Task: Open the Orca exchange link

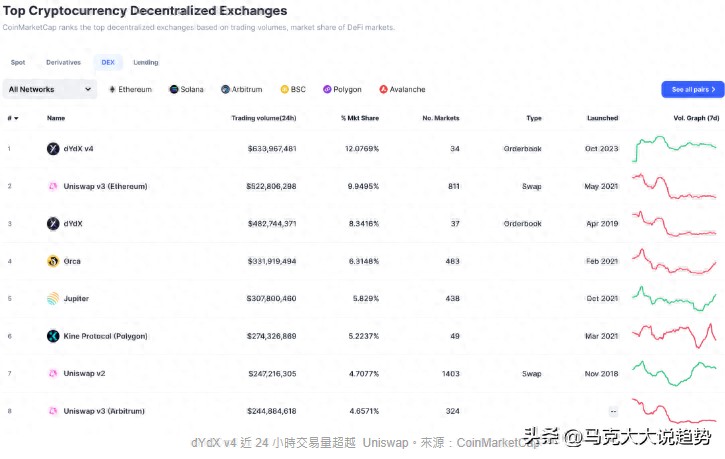Action: tap(72, 261)
